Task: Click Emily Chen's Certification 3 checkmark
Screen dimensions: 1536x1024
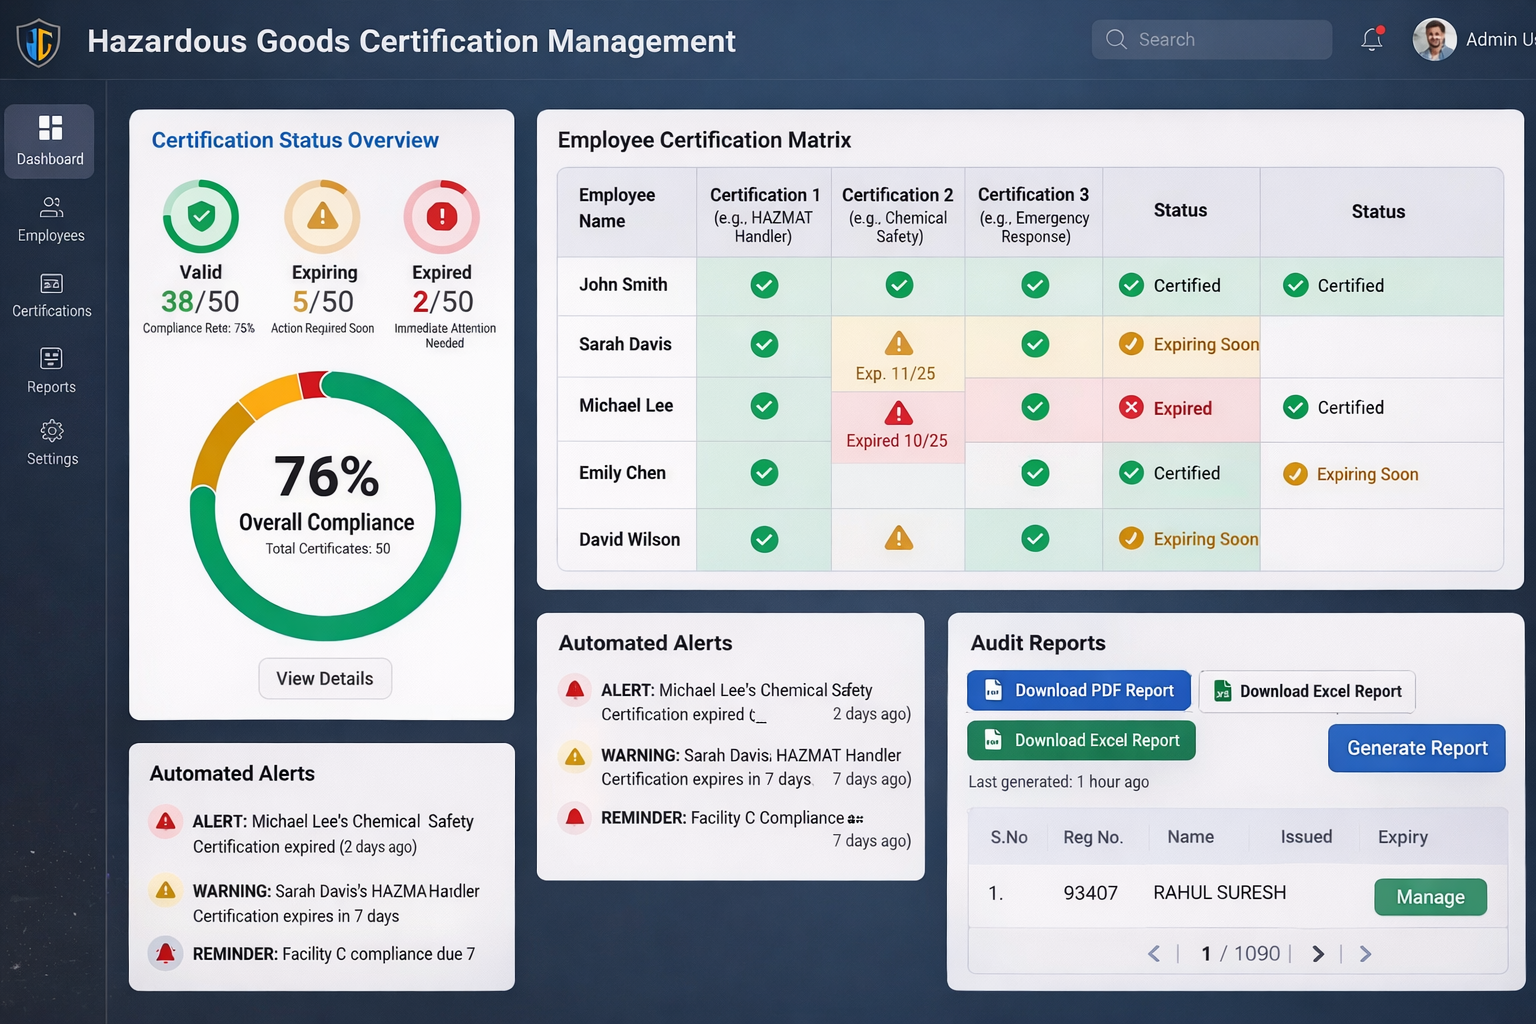Action: tap(1035, 473)
